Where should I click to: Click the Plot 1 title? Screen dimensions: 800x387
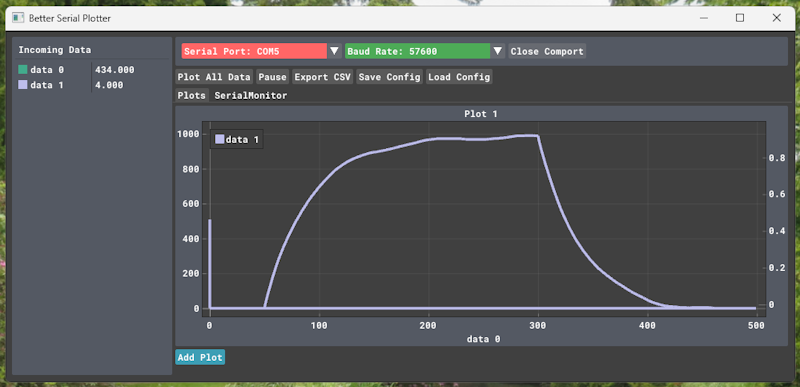click(x=481, y=114)
